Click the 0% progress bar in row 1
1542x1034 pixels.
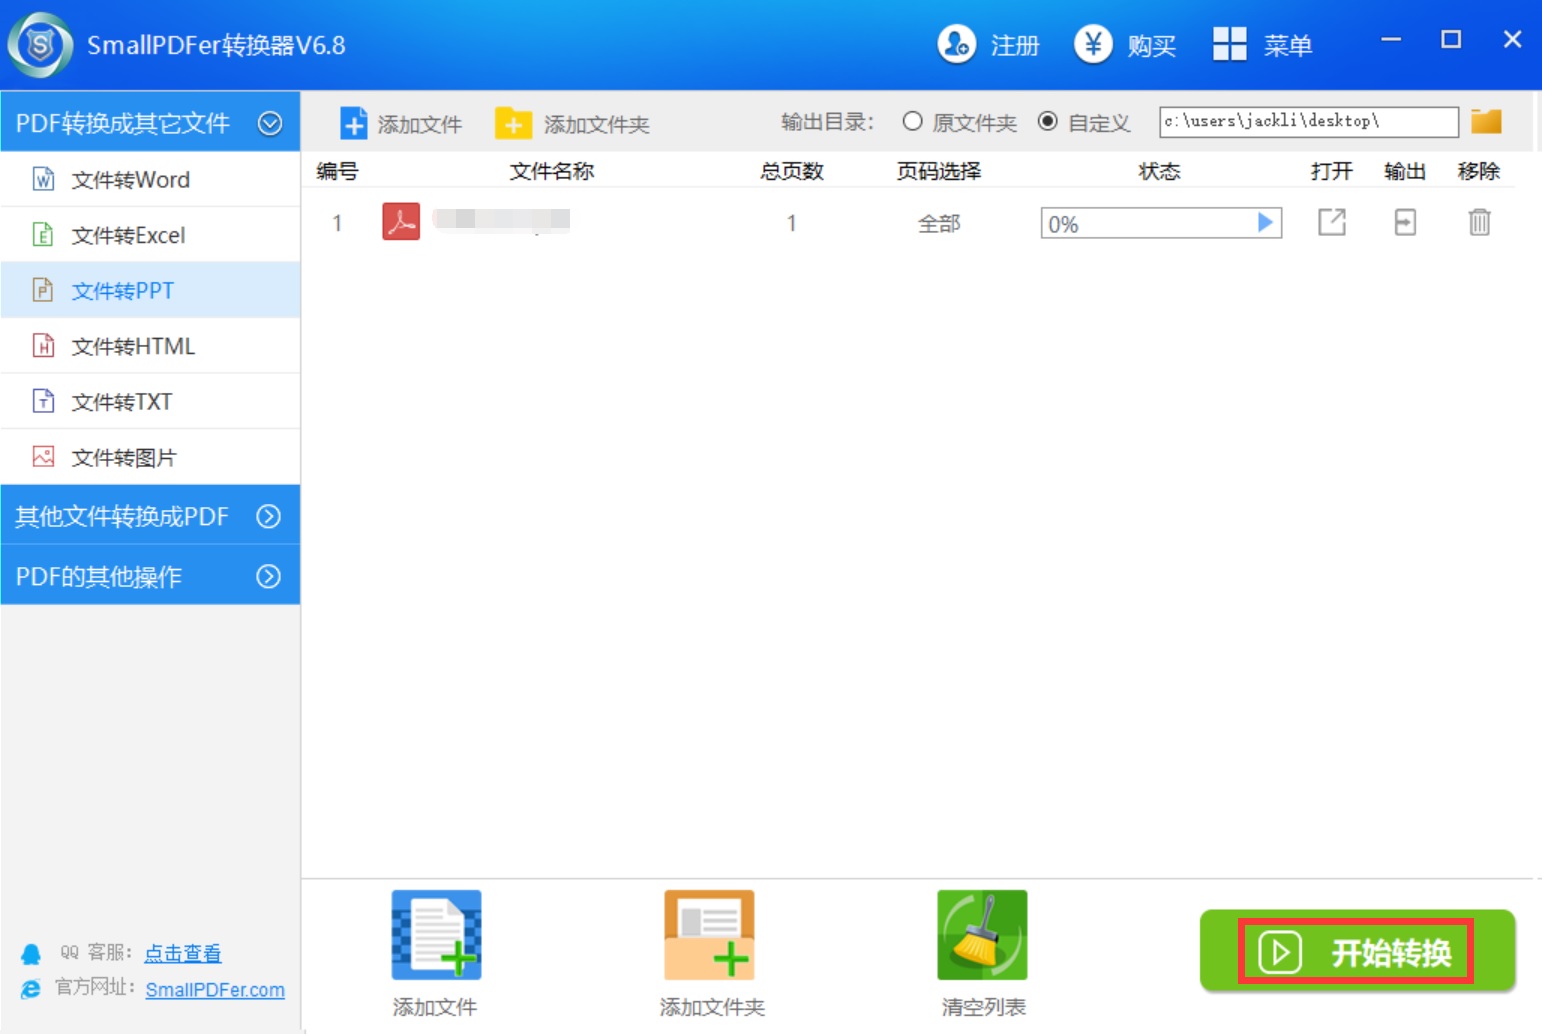(x=1161, y=223)
